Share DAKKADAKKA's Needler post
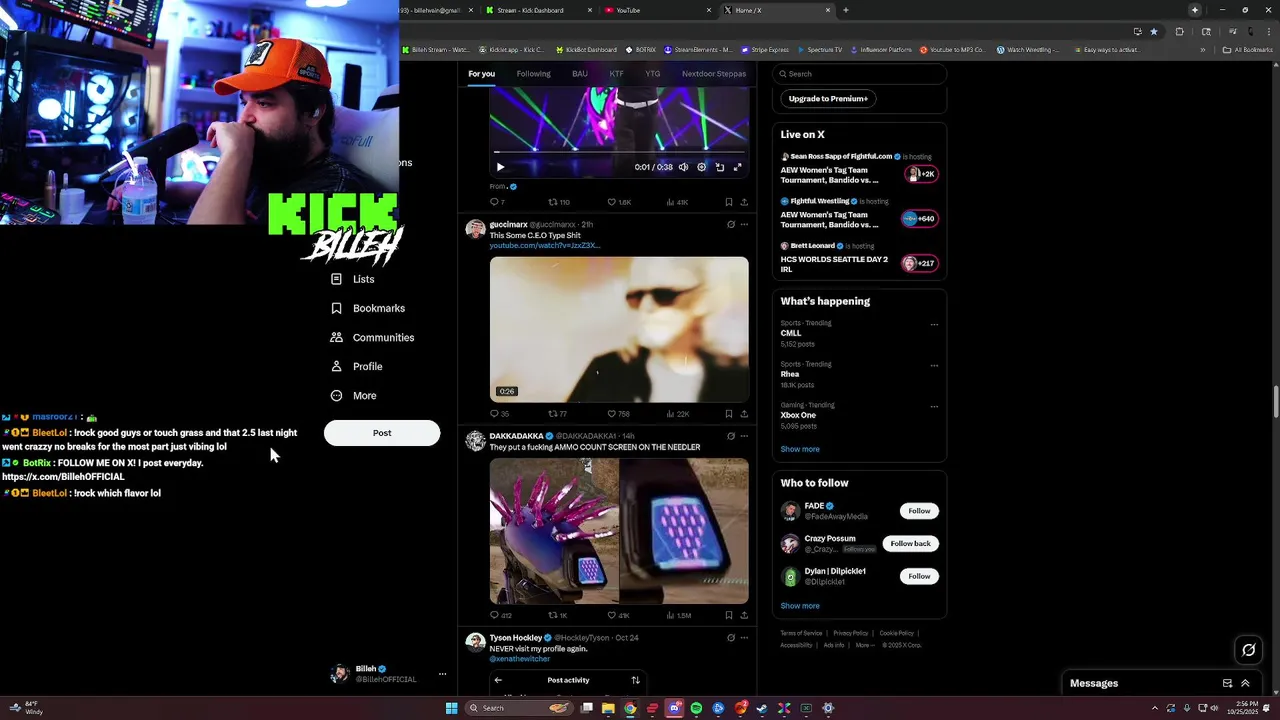This screenshot has width=1280, height=720. click(x=744, y=616)
